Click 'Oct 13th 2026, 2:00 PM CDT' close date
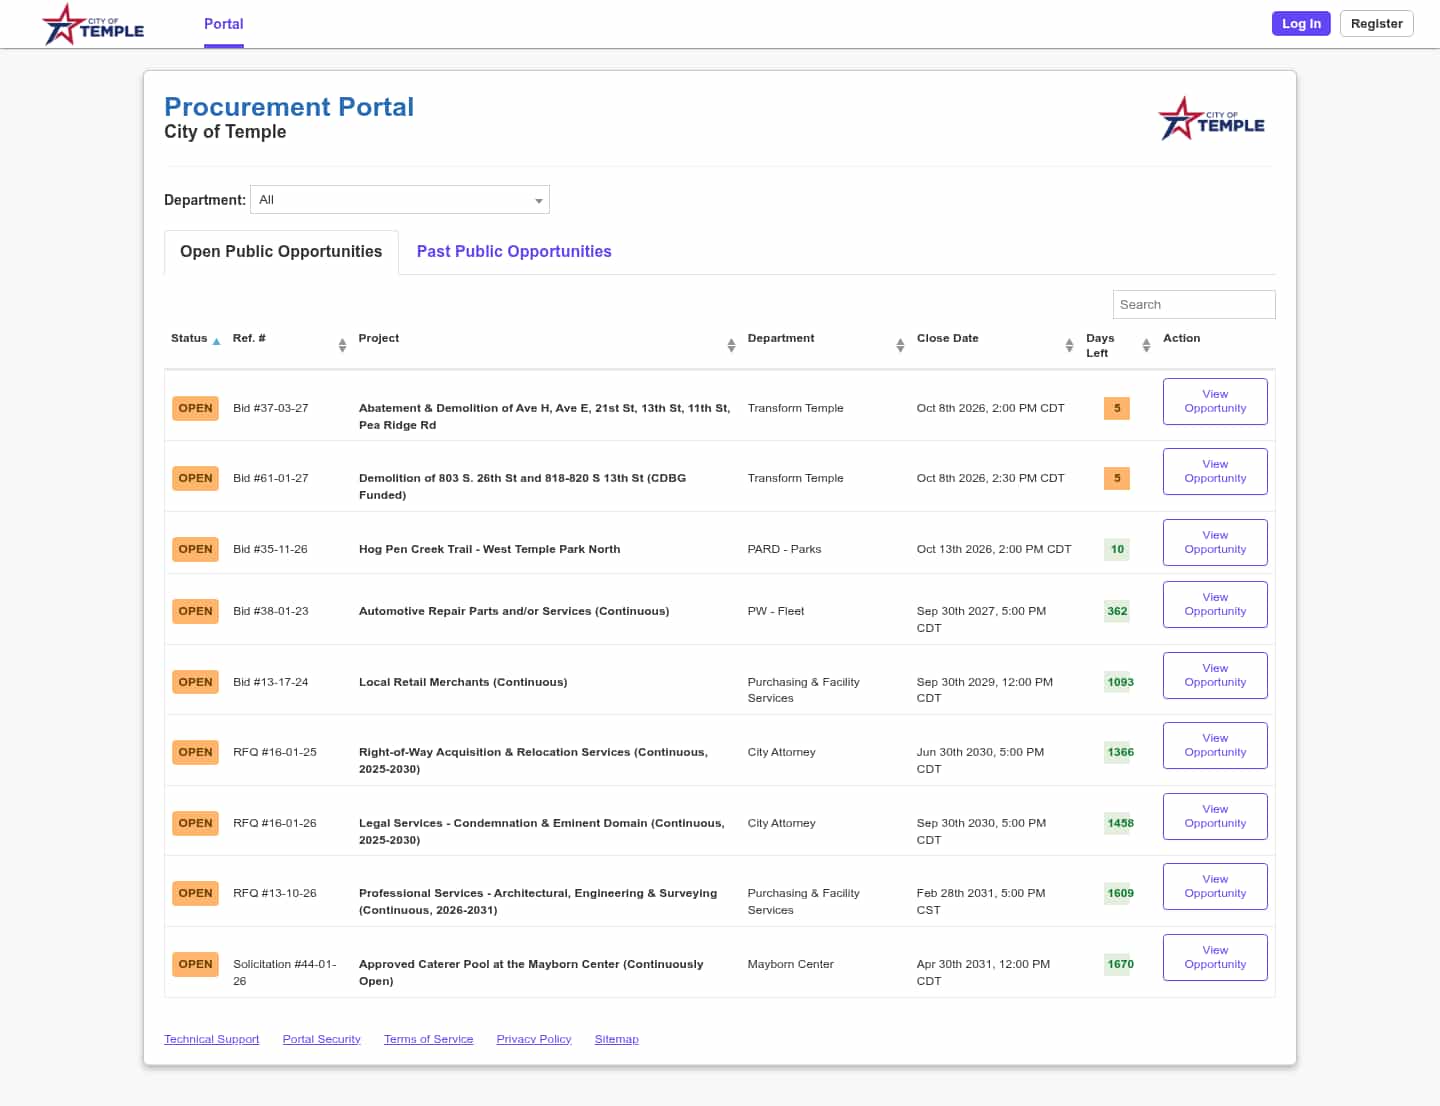This screenshot has width=1440, height=1106. pos(993,549)
